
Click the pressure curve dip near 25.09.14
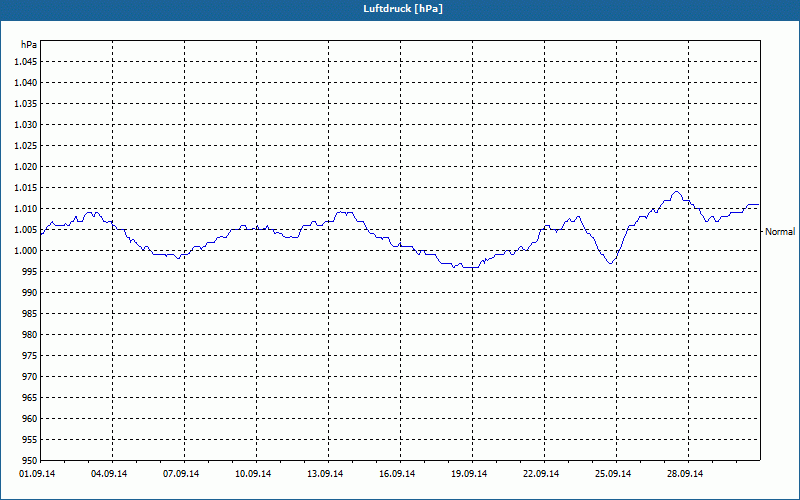(x=610, y=263)
